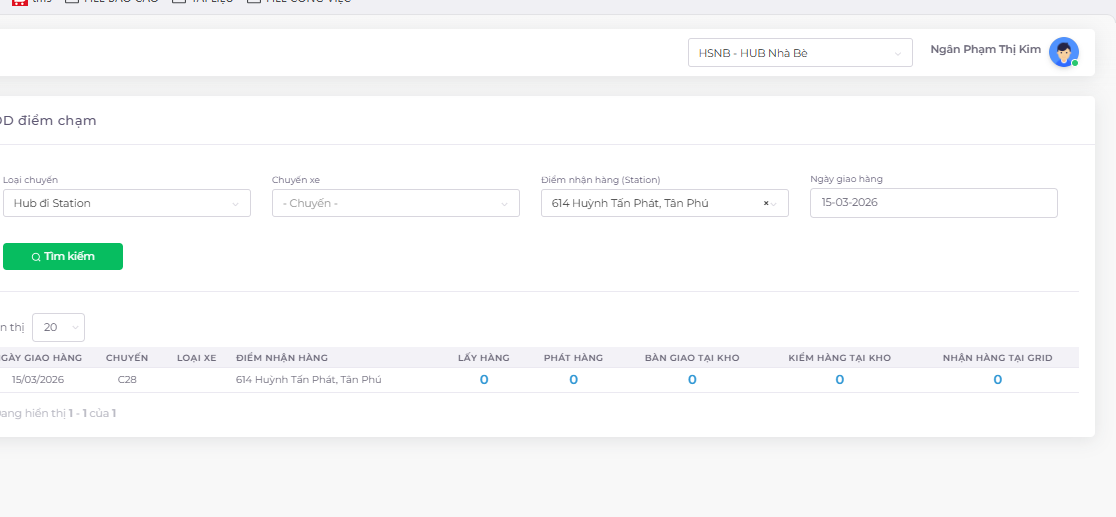Click the Loại xe column header
Screen dimensions: 1116x517
tap(196, 358)
